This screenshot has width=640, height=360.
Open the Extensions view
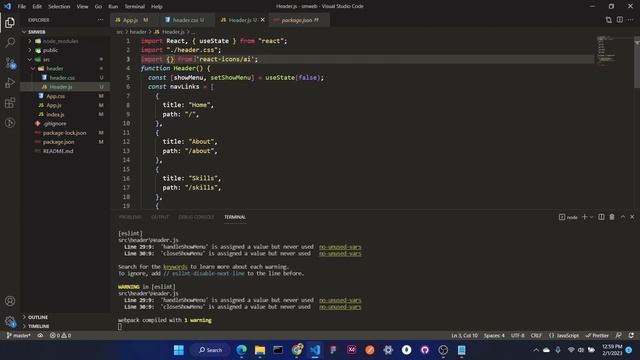click(x=10, y=103)
